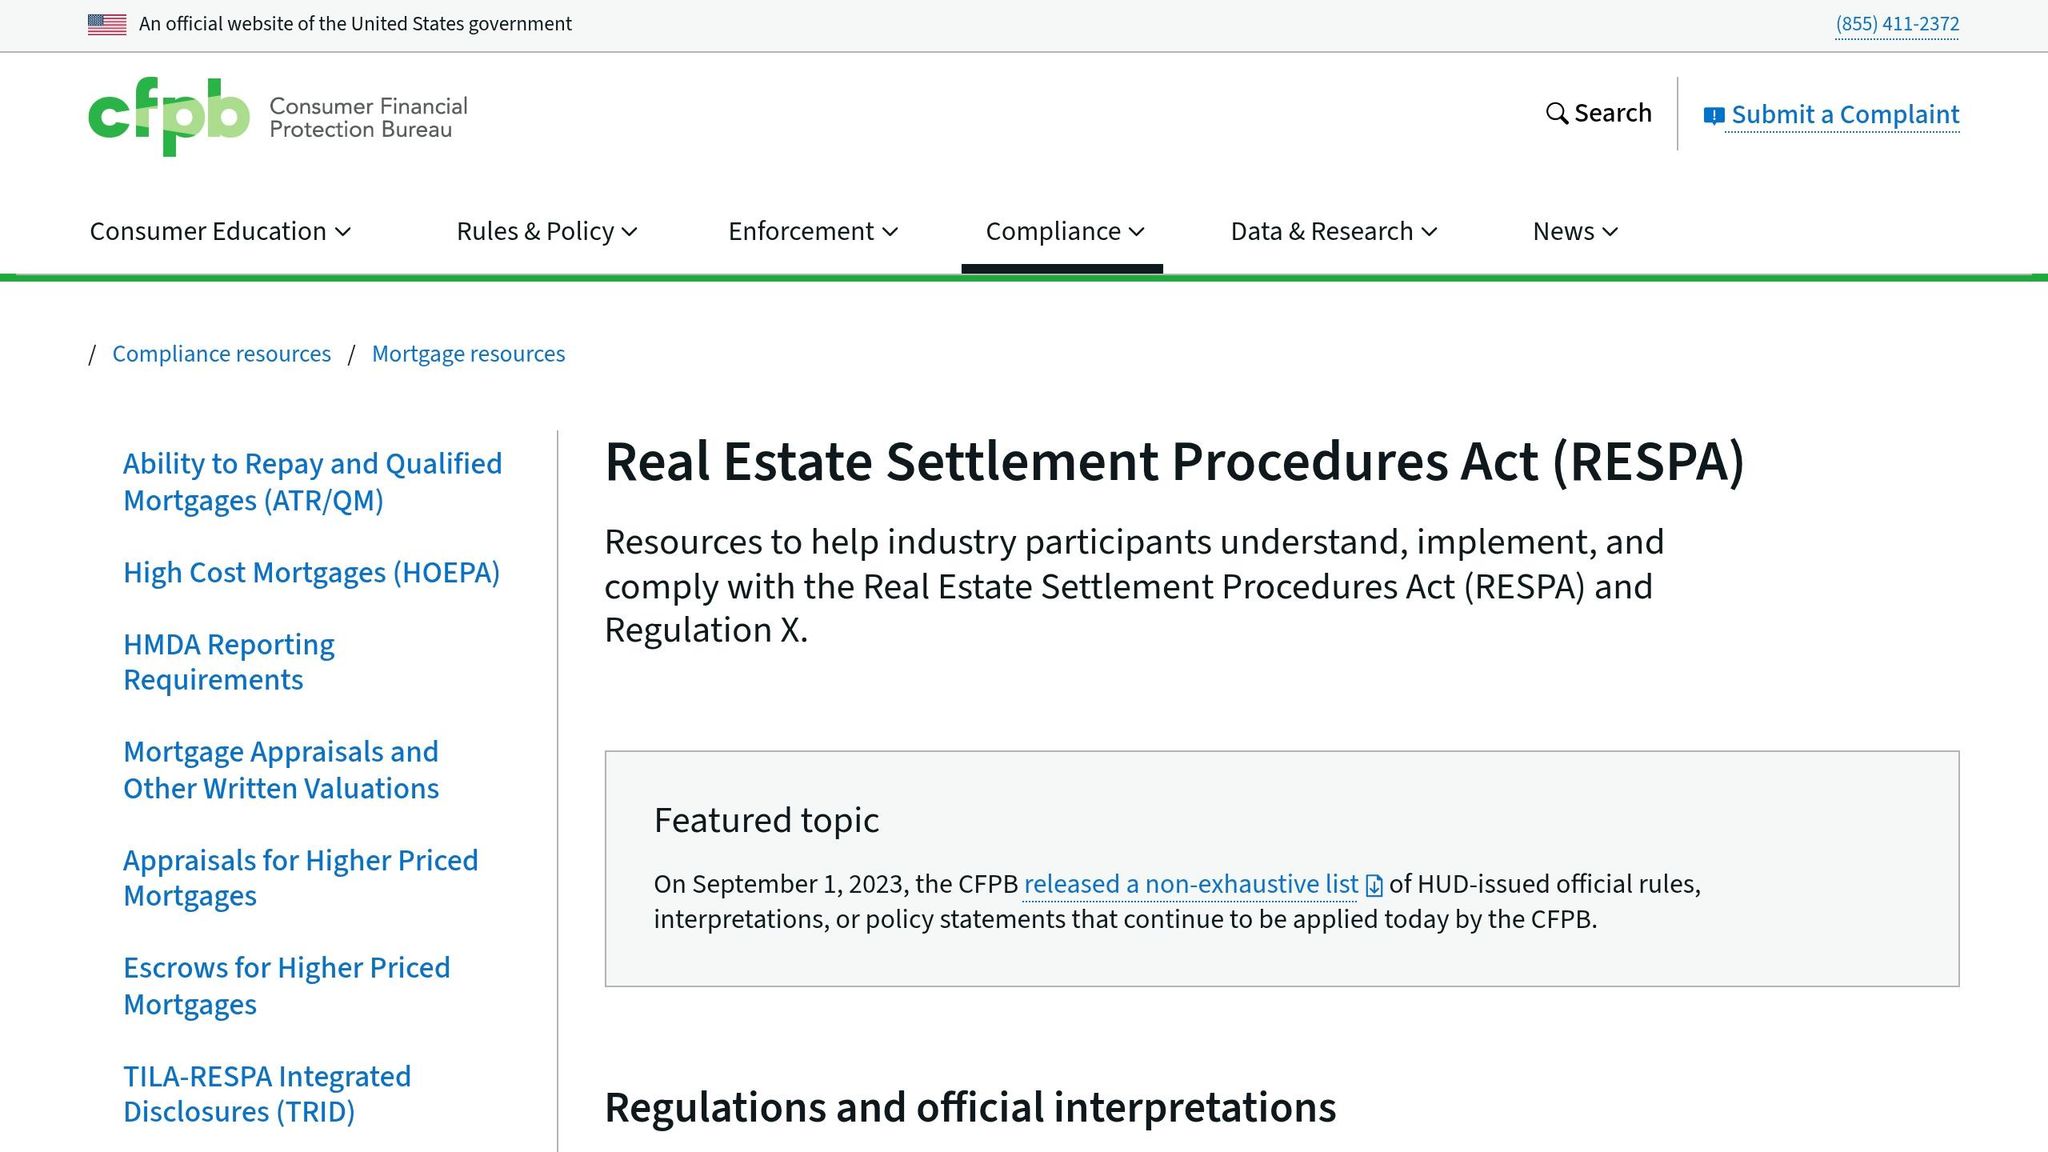Click the released a non-exhaustive list link
2048x1152 pixels.
pos(1190,884)
